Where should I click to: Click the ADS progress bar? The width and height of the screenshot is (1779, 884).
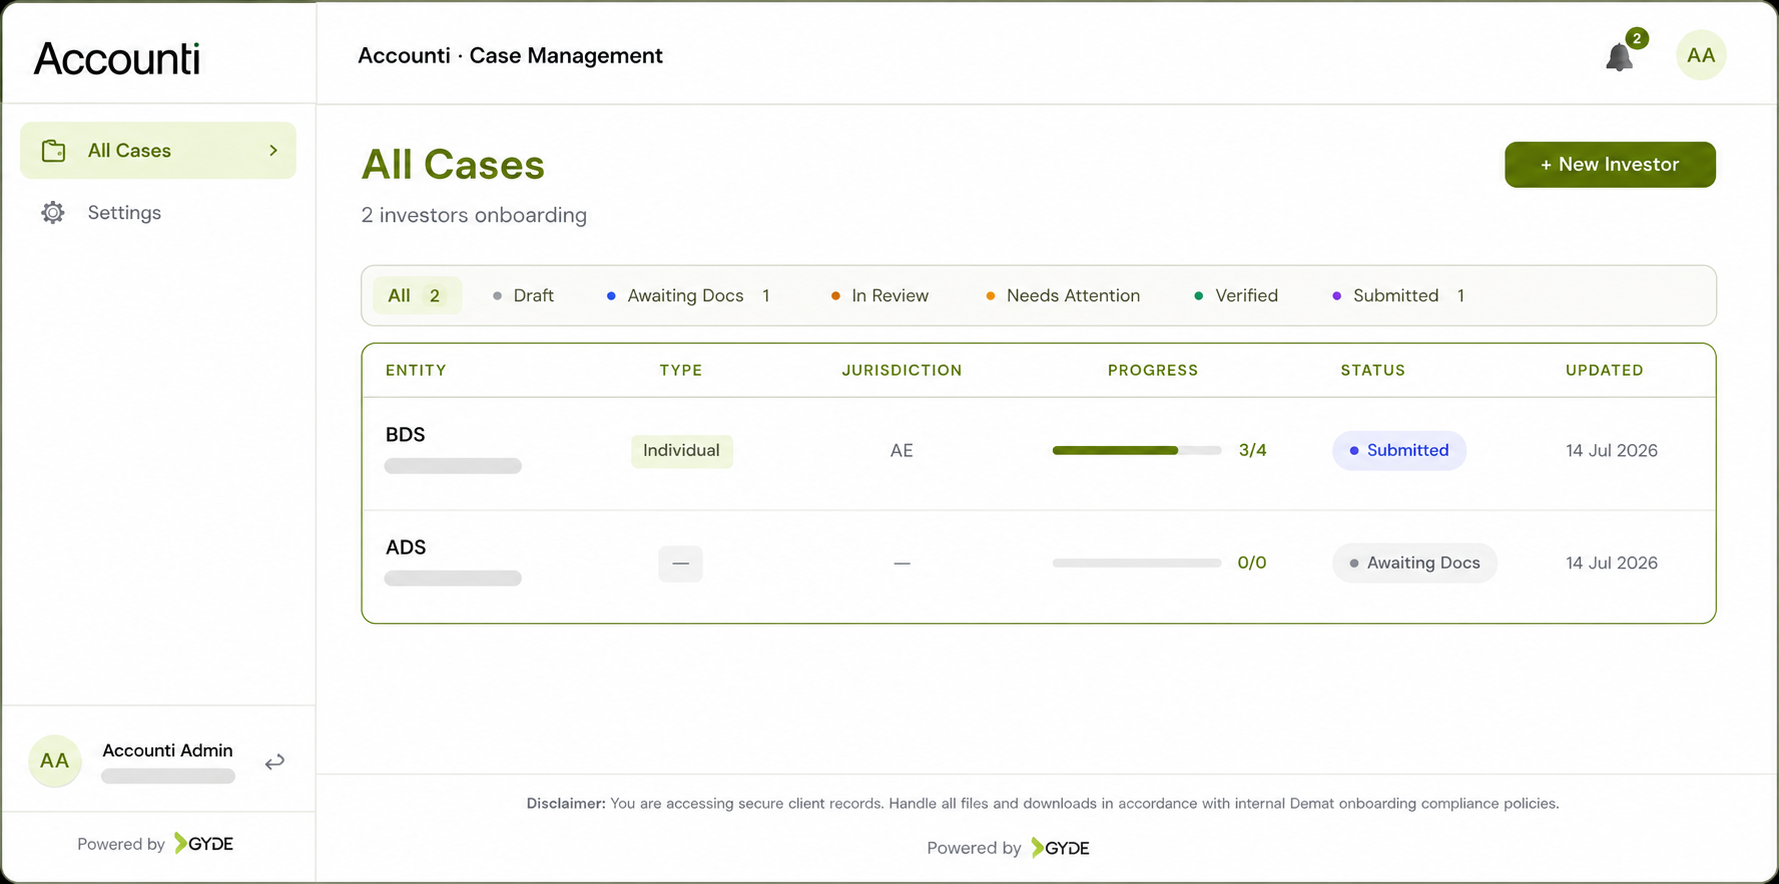tap(1136, 563)
